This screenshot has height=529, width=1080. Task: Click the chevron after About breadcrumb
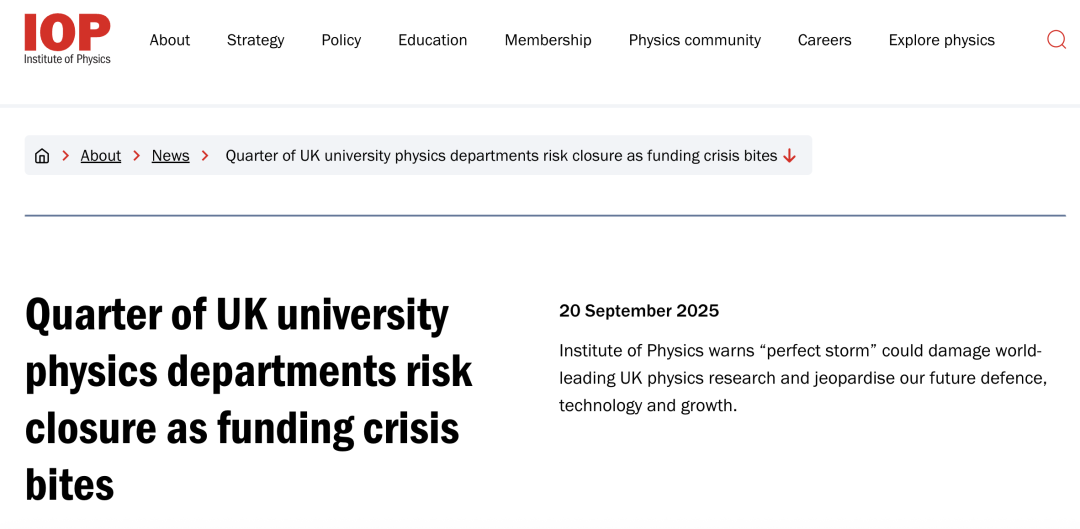coord(137,156)
